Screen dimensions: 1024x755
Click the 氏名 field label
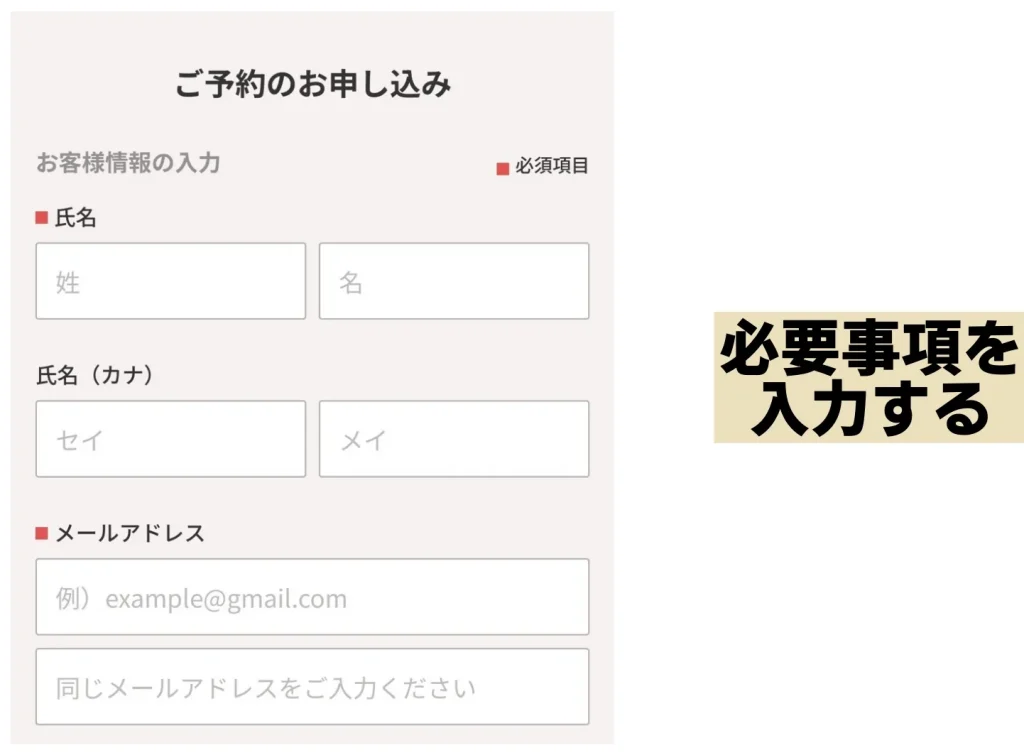[x=76, y=218]
